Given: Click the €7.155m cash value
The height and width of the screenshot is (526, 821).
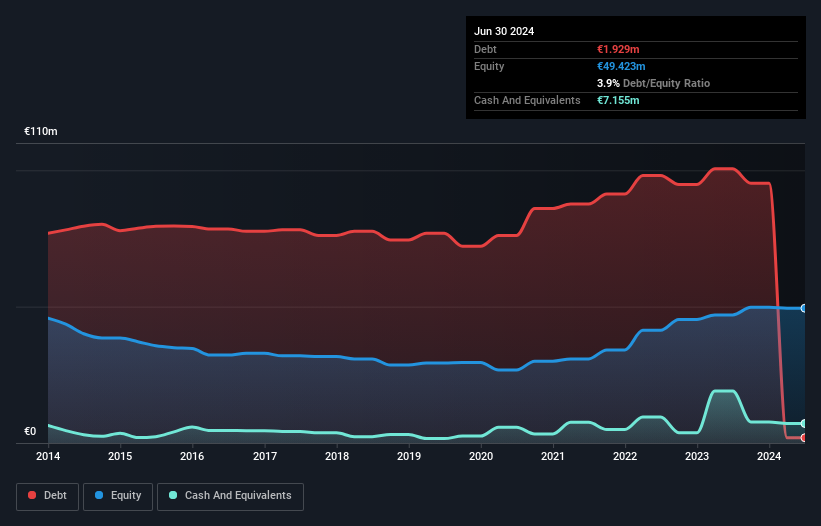Looking at the screenshot, I should [618, 100].
